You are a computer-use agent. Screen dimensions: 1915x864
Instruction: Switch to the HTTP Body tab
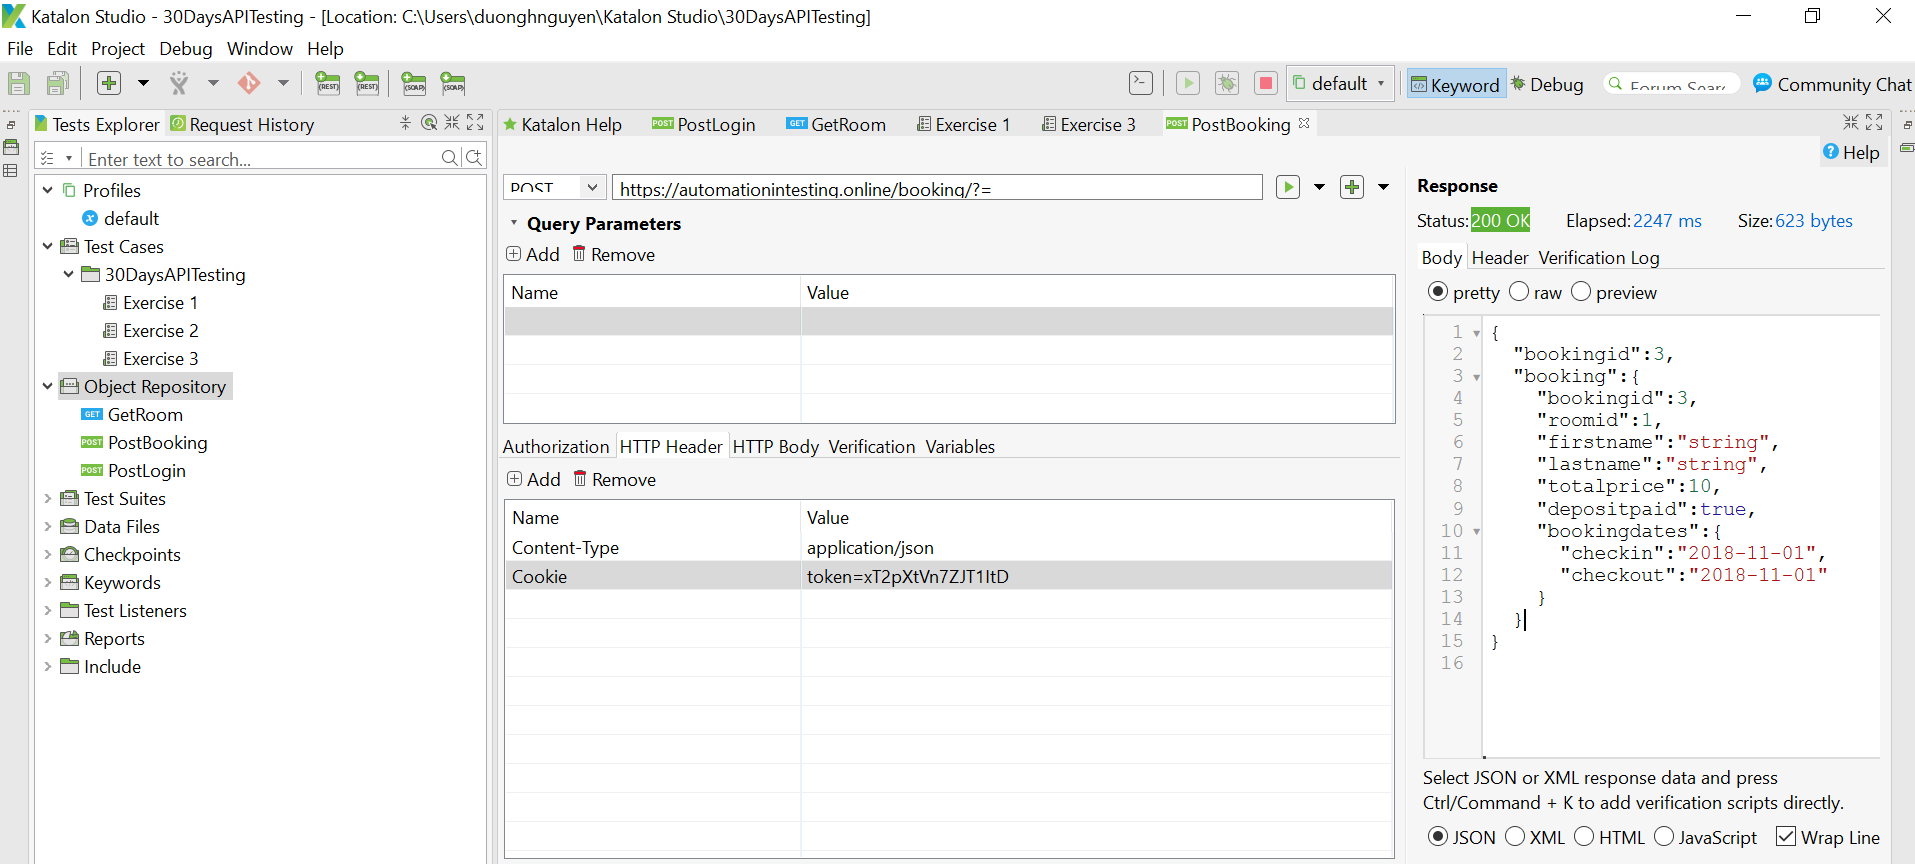pos(775,447)
